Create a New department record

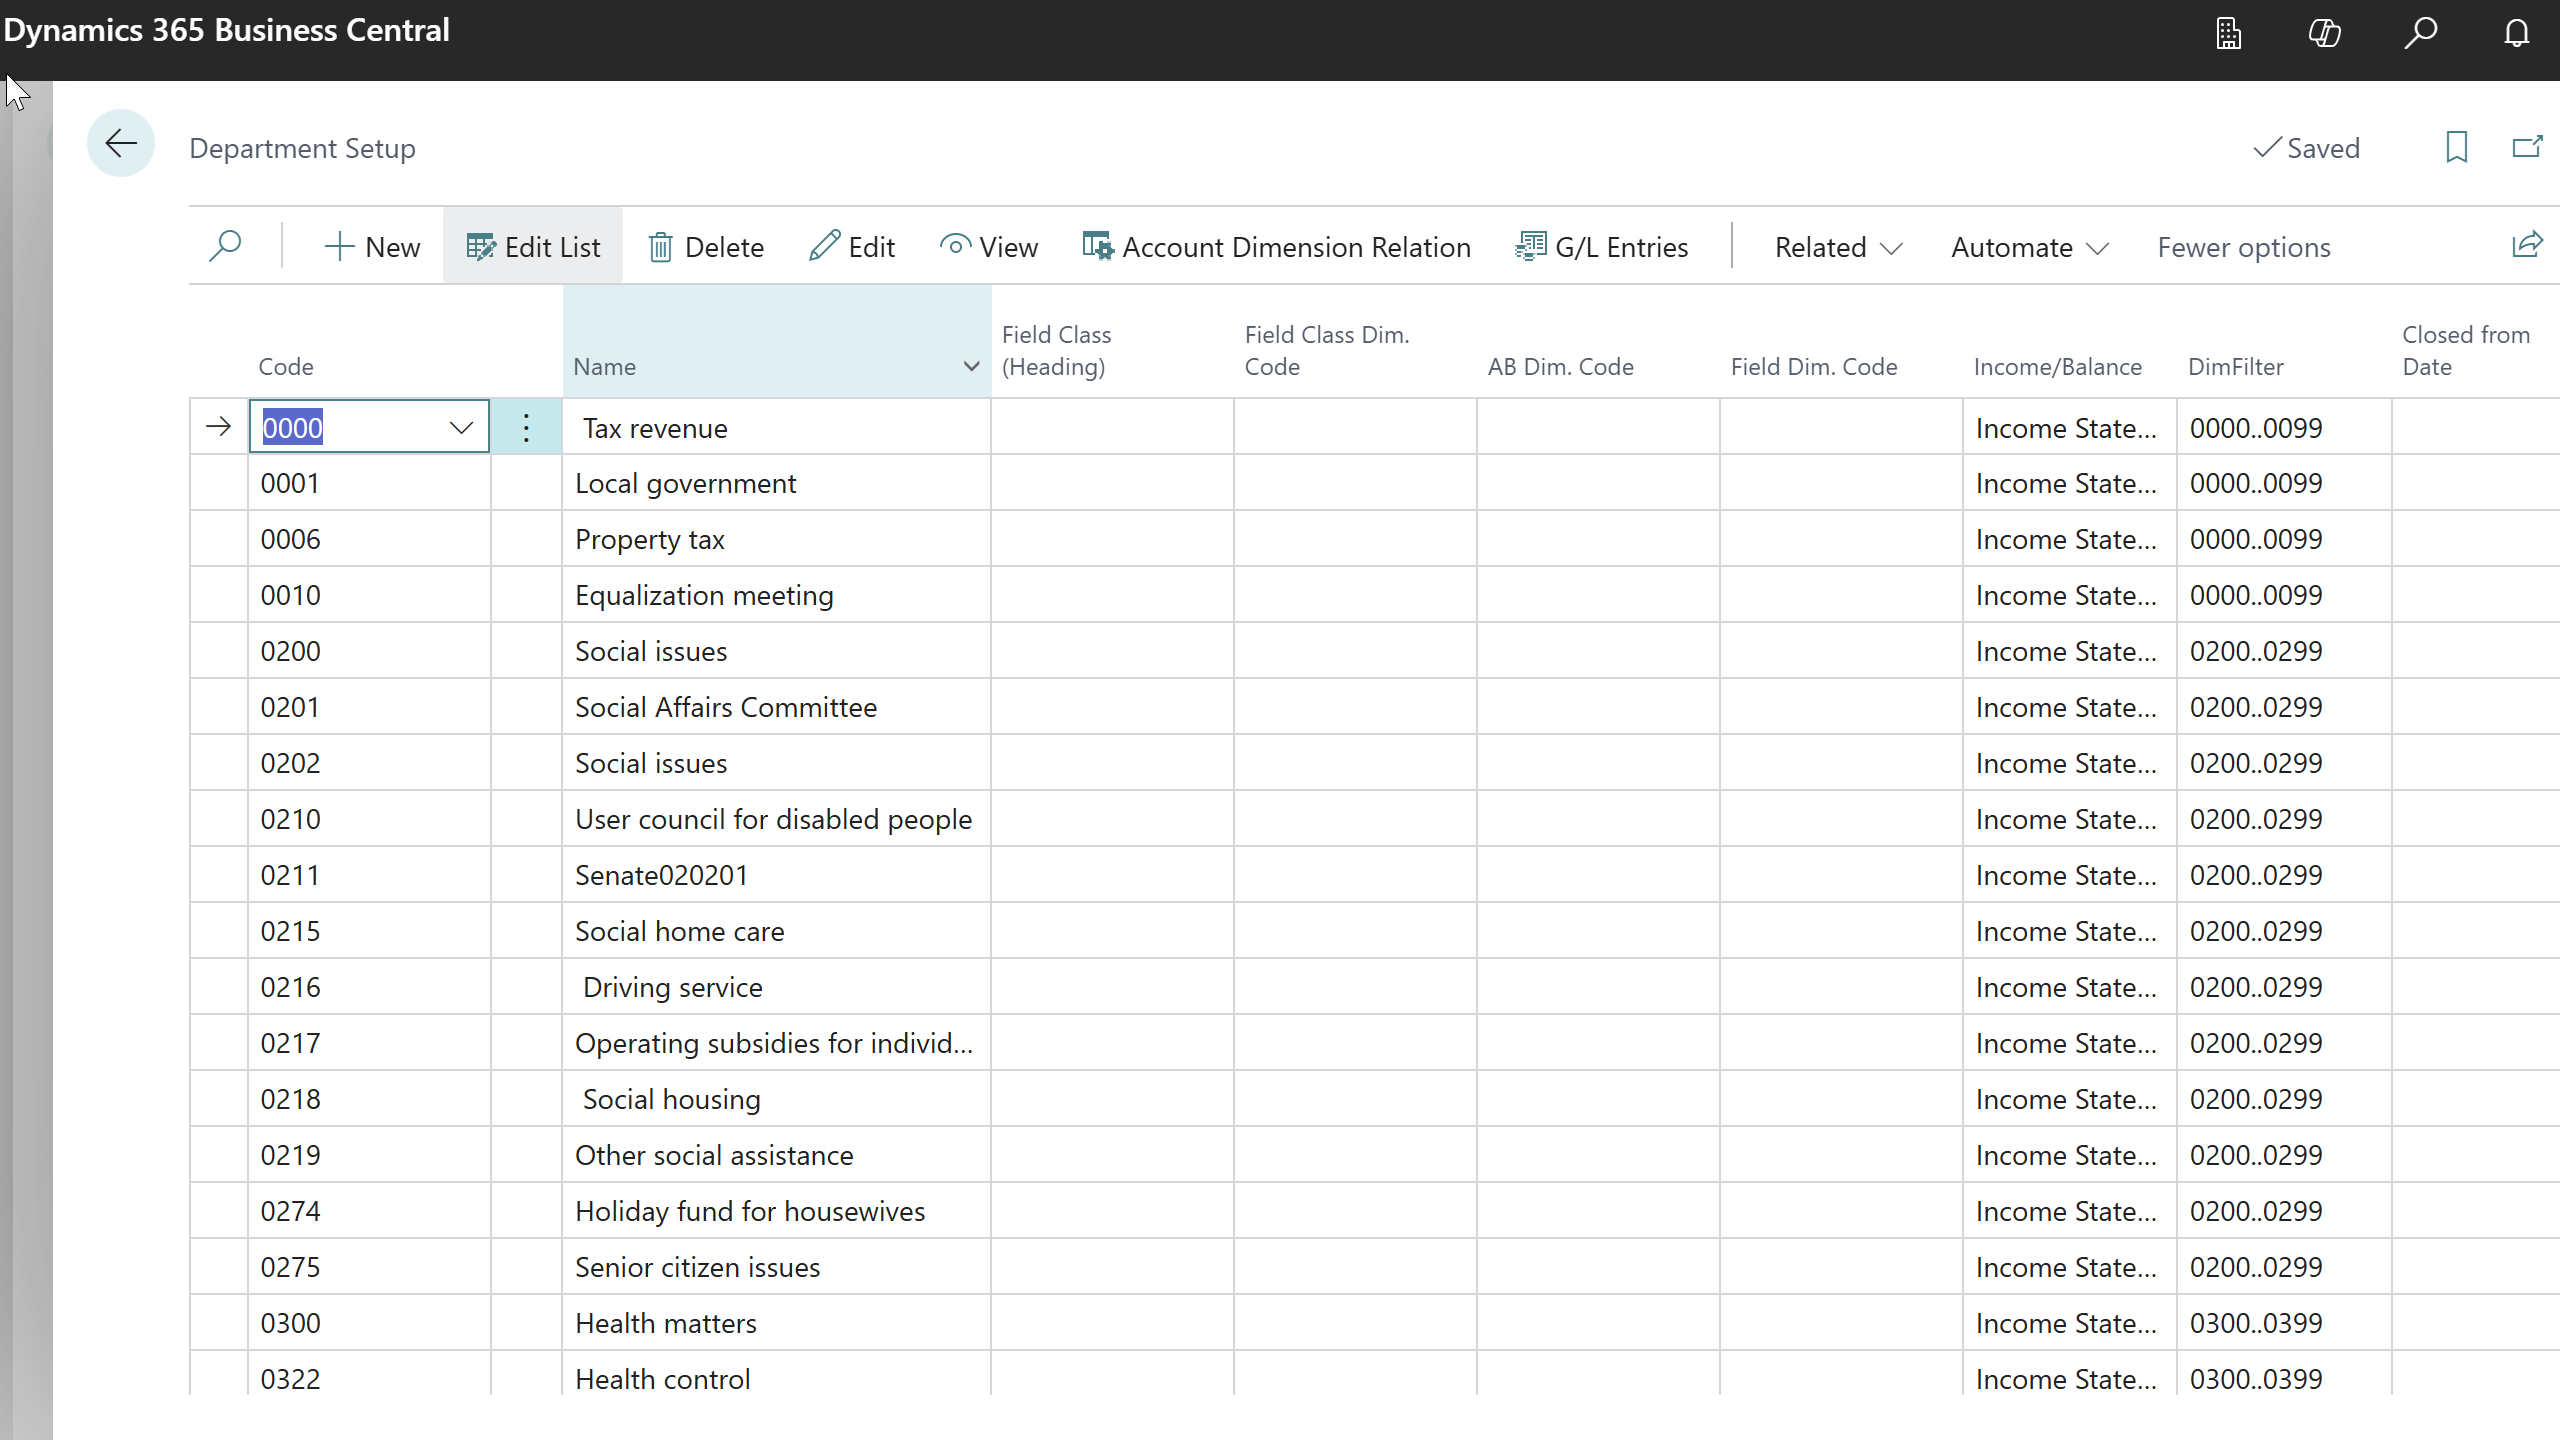372,247
